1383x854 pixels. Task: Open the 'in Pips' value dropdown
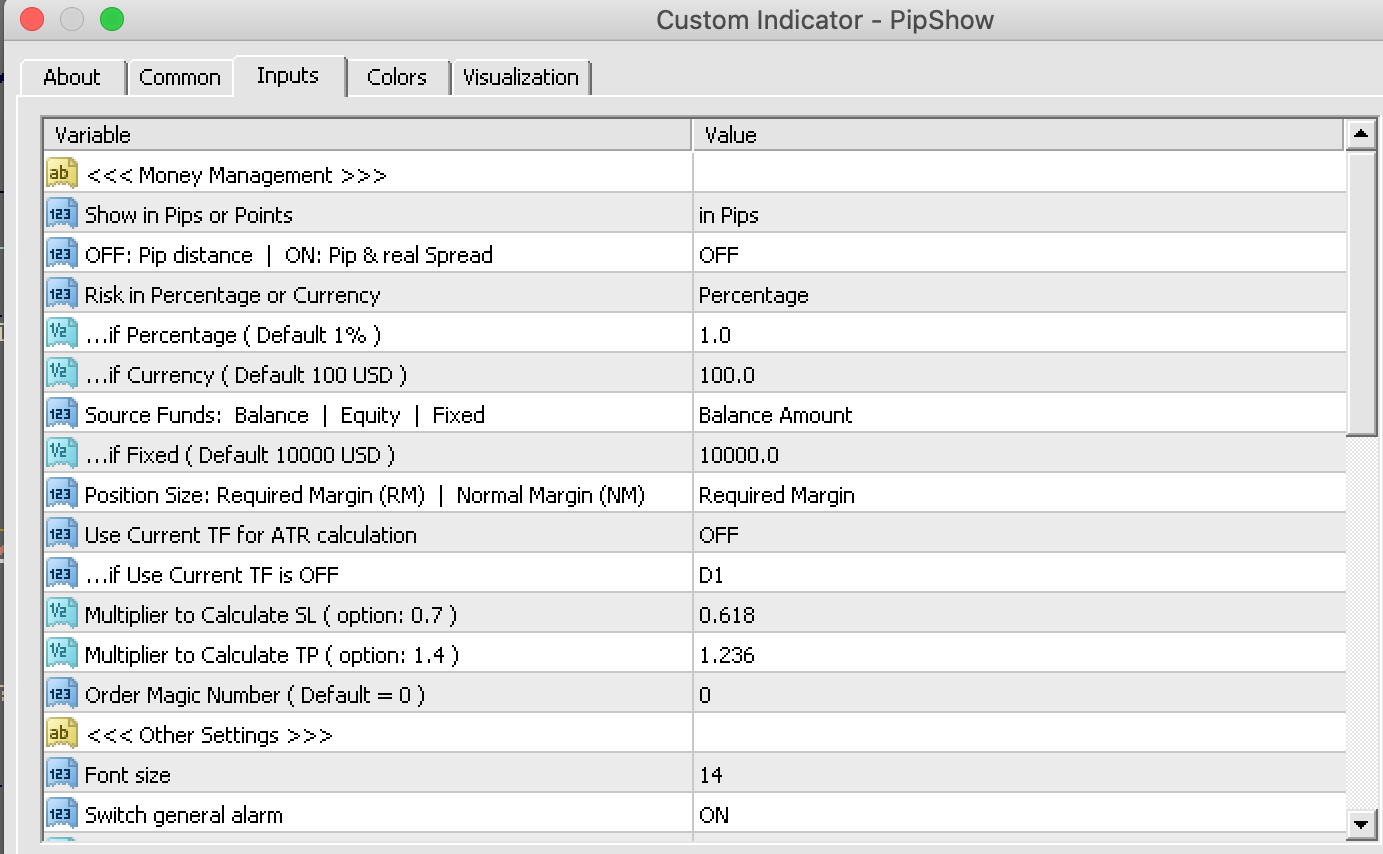pyautogui.click(x=729, y=215)
